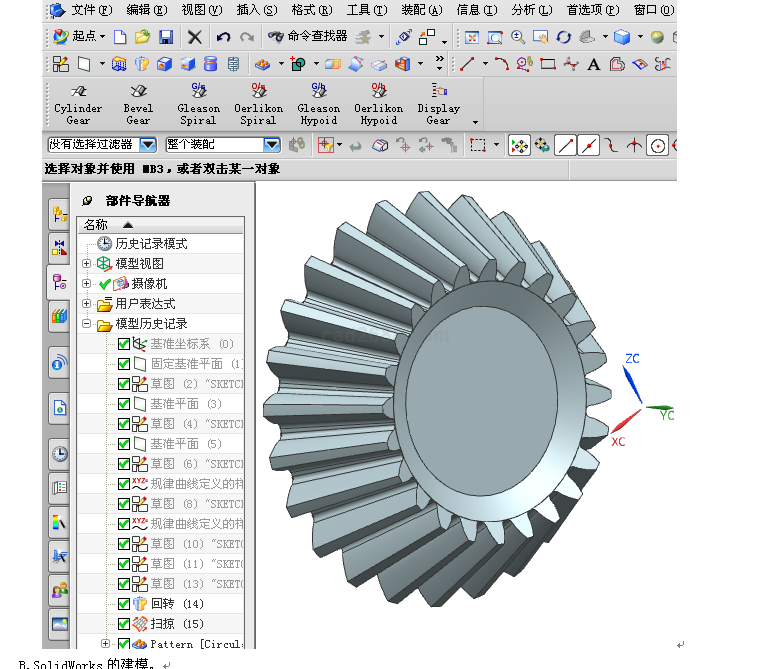770x669 pixels.
Task: Click the Undo arrow icon
Action: tap(222, 37)
